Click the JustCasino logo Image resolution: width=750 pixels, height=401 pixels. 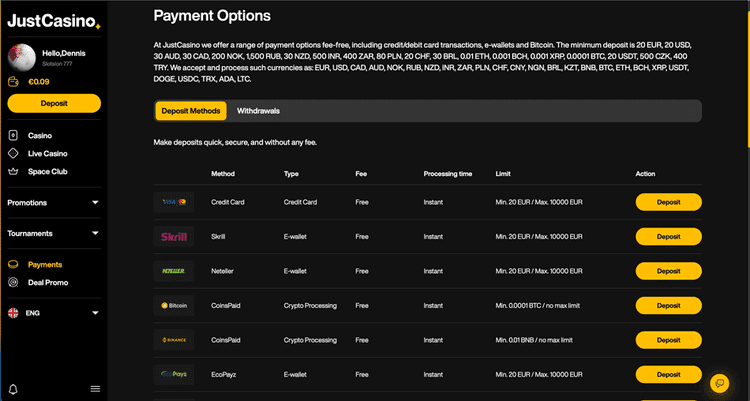click(x=54, y=21)
